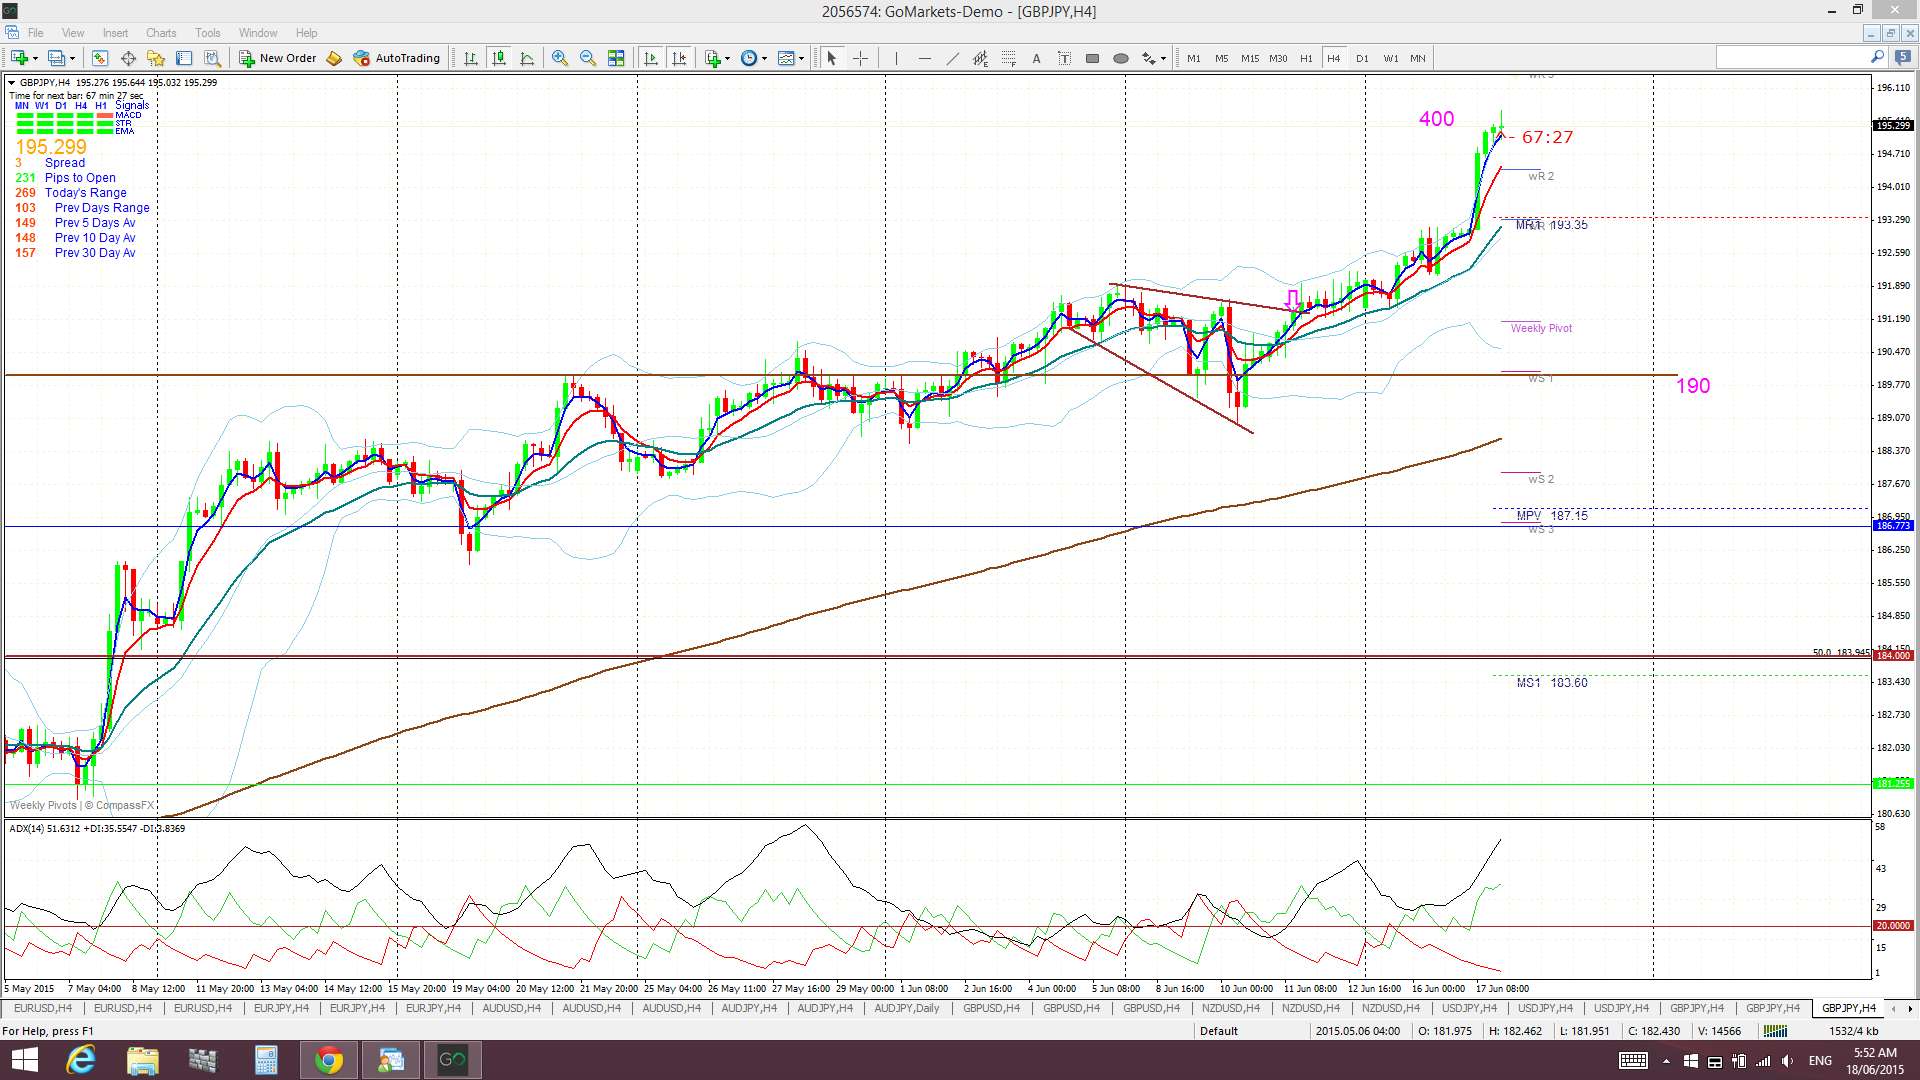Click the search magnifier icon
1920x1080 pixels.
1877,58
